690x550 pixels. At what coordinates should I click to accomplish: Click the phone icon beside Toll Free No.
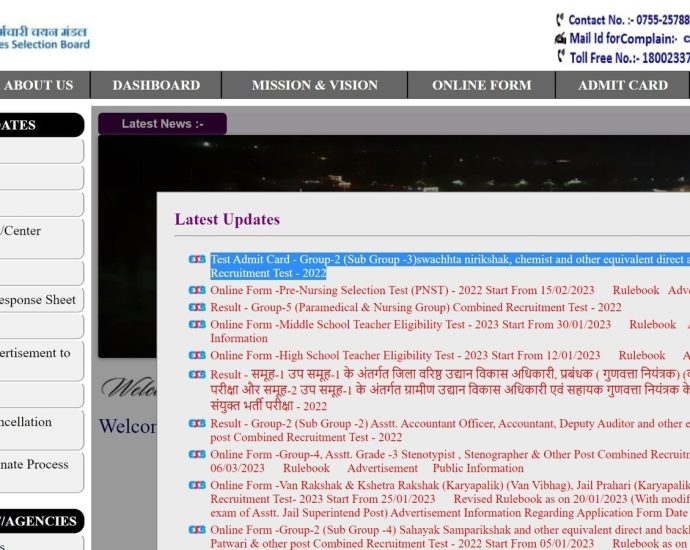(x=560, y=57)
